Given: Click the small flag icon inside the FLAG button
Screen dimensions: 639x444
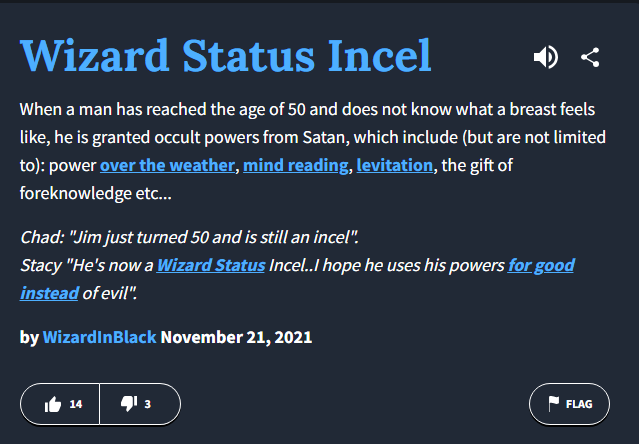Looking at the screenshot, I should pyautogui.click(x=553, y=404).
